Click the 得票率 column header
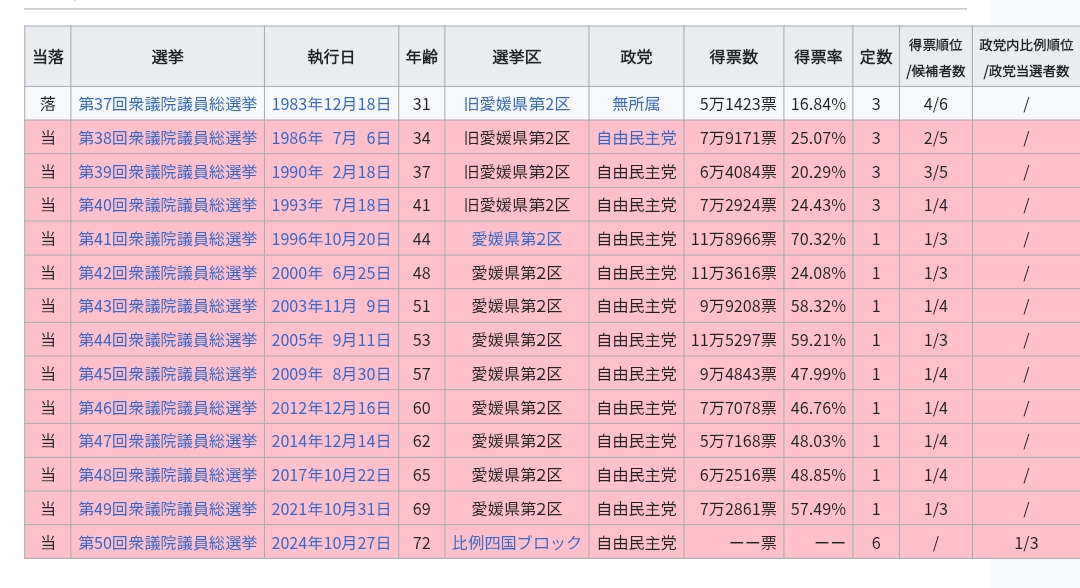 pyautogui.click(x=818, y=57)
